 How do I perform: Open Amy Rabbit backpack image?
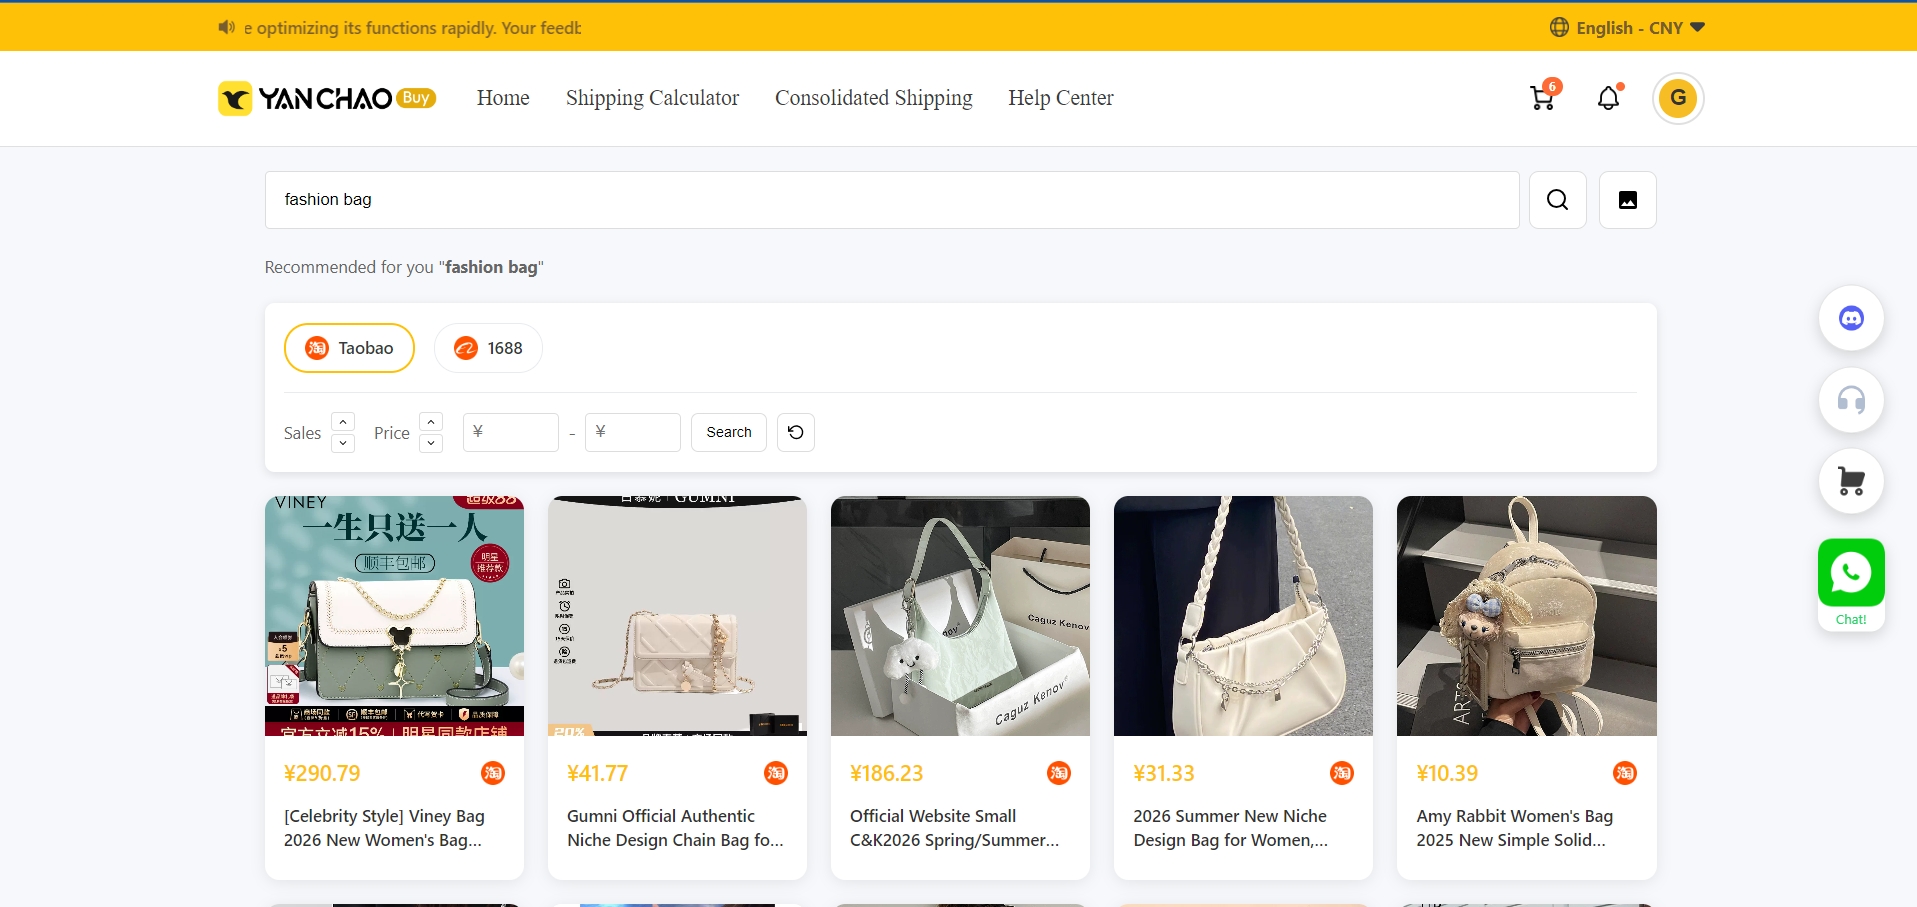(x=1526, y=616)
